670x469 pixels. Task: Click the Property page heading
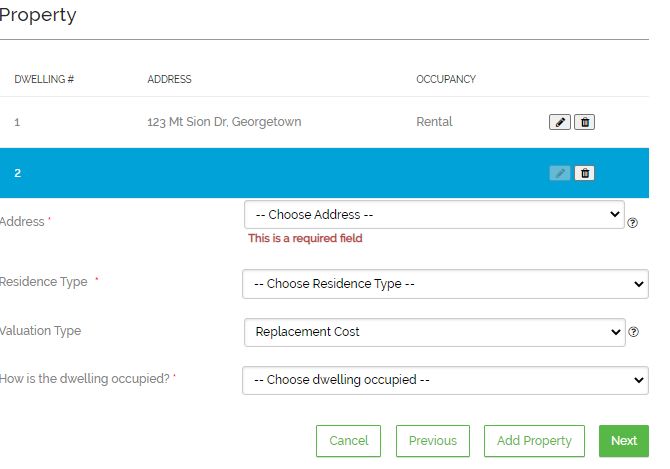(x=38, y=15)
